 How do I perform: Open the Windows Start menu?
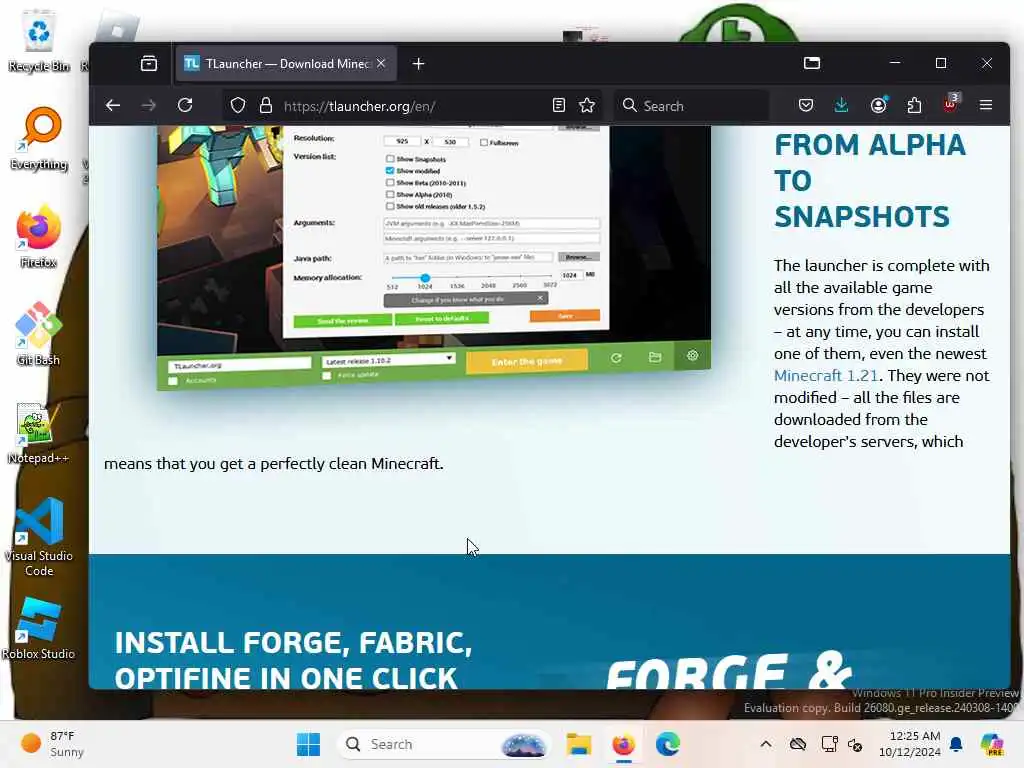click(x=308, y=744)
